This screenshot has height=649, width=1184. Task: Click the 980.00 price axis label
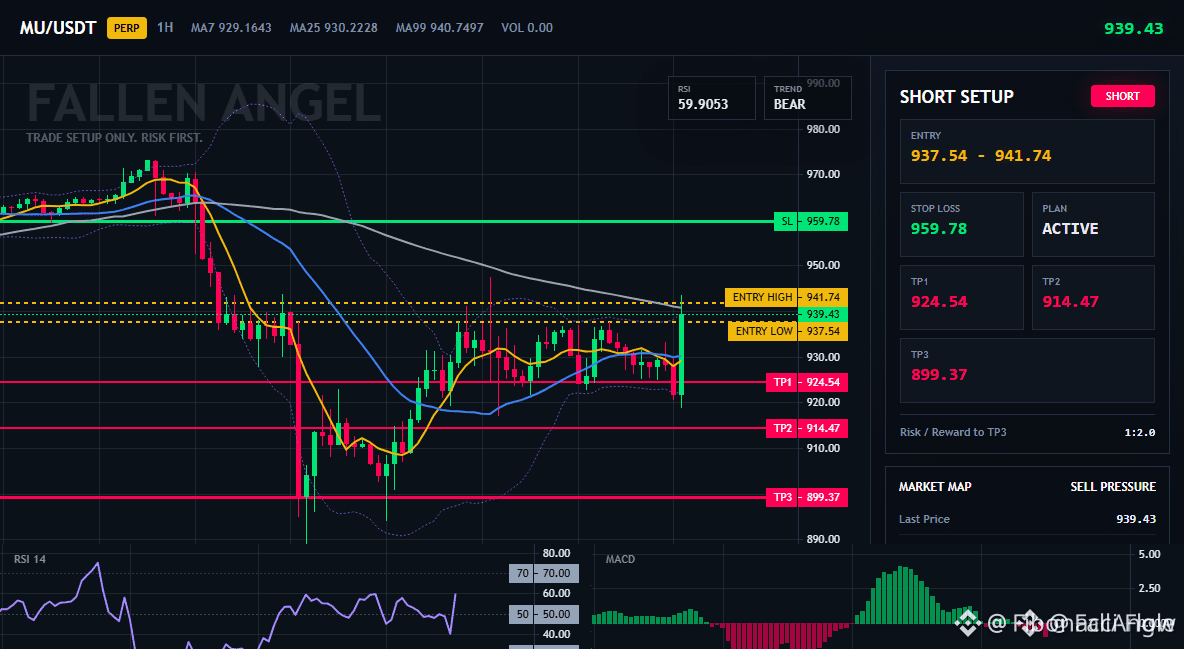(823, 129)
